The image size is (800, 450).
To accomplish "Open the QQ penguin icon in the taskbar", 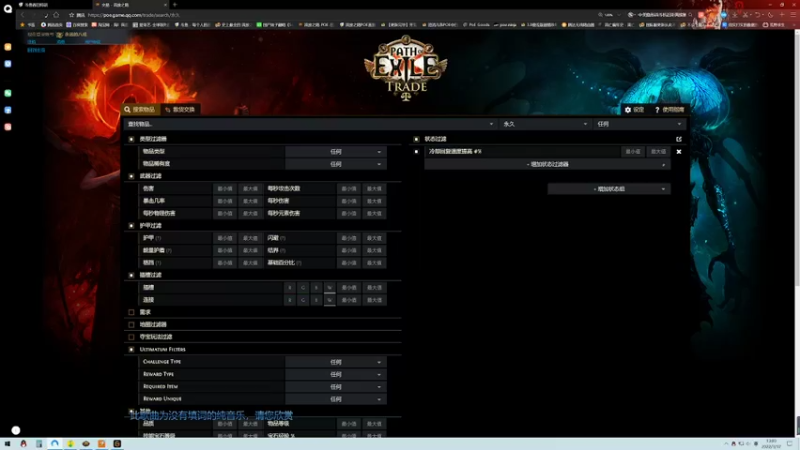I will coord(23,444).
